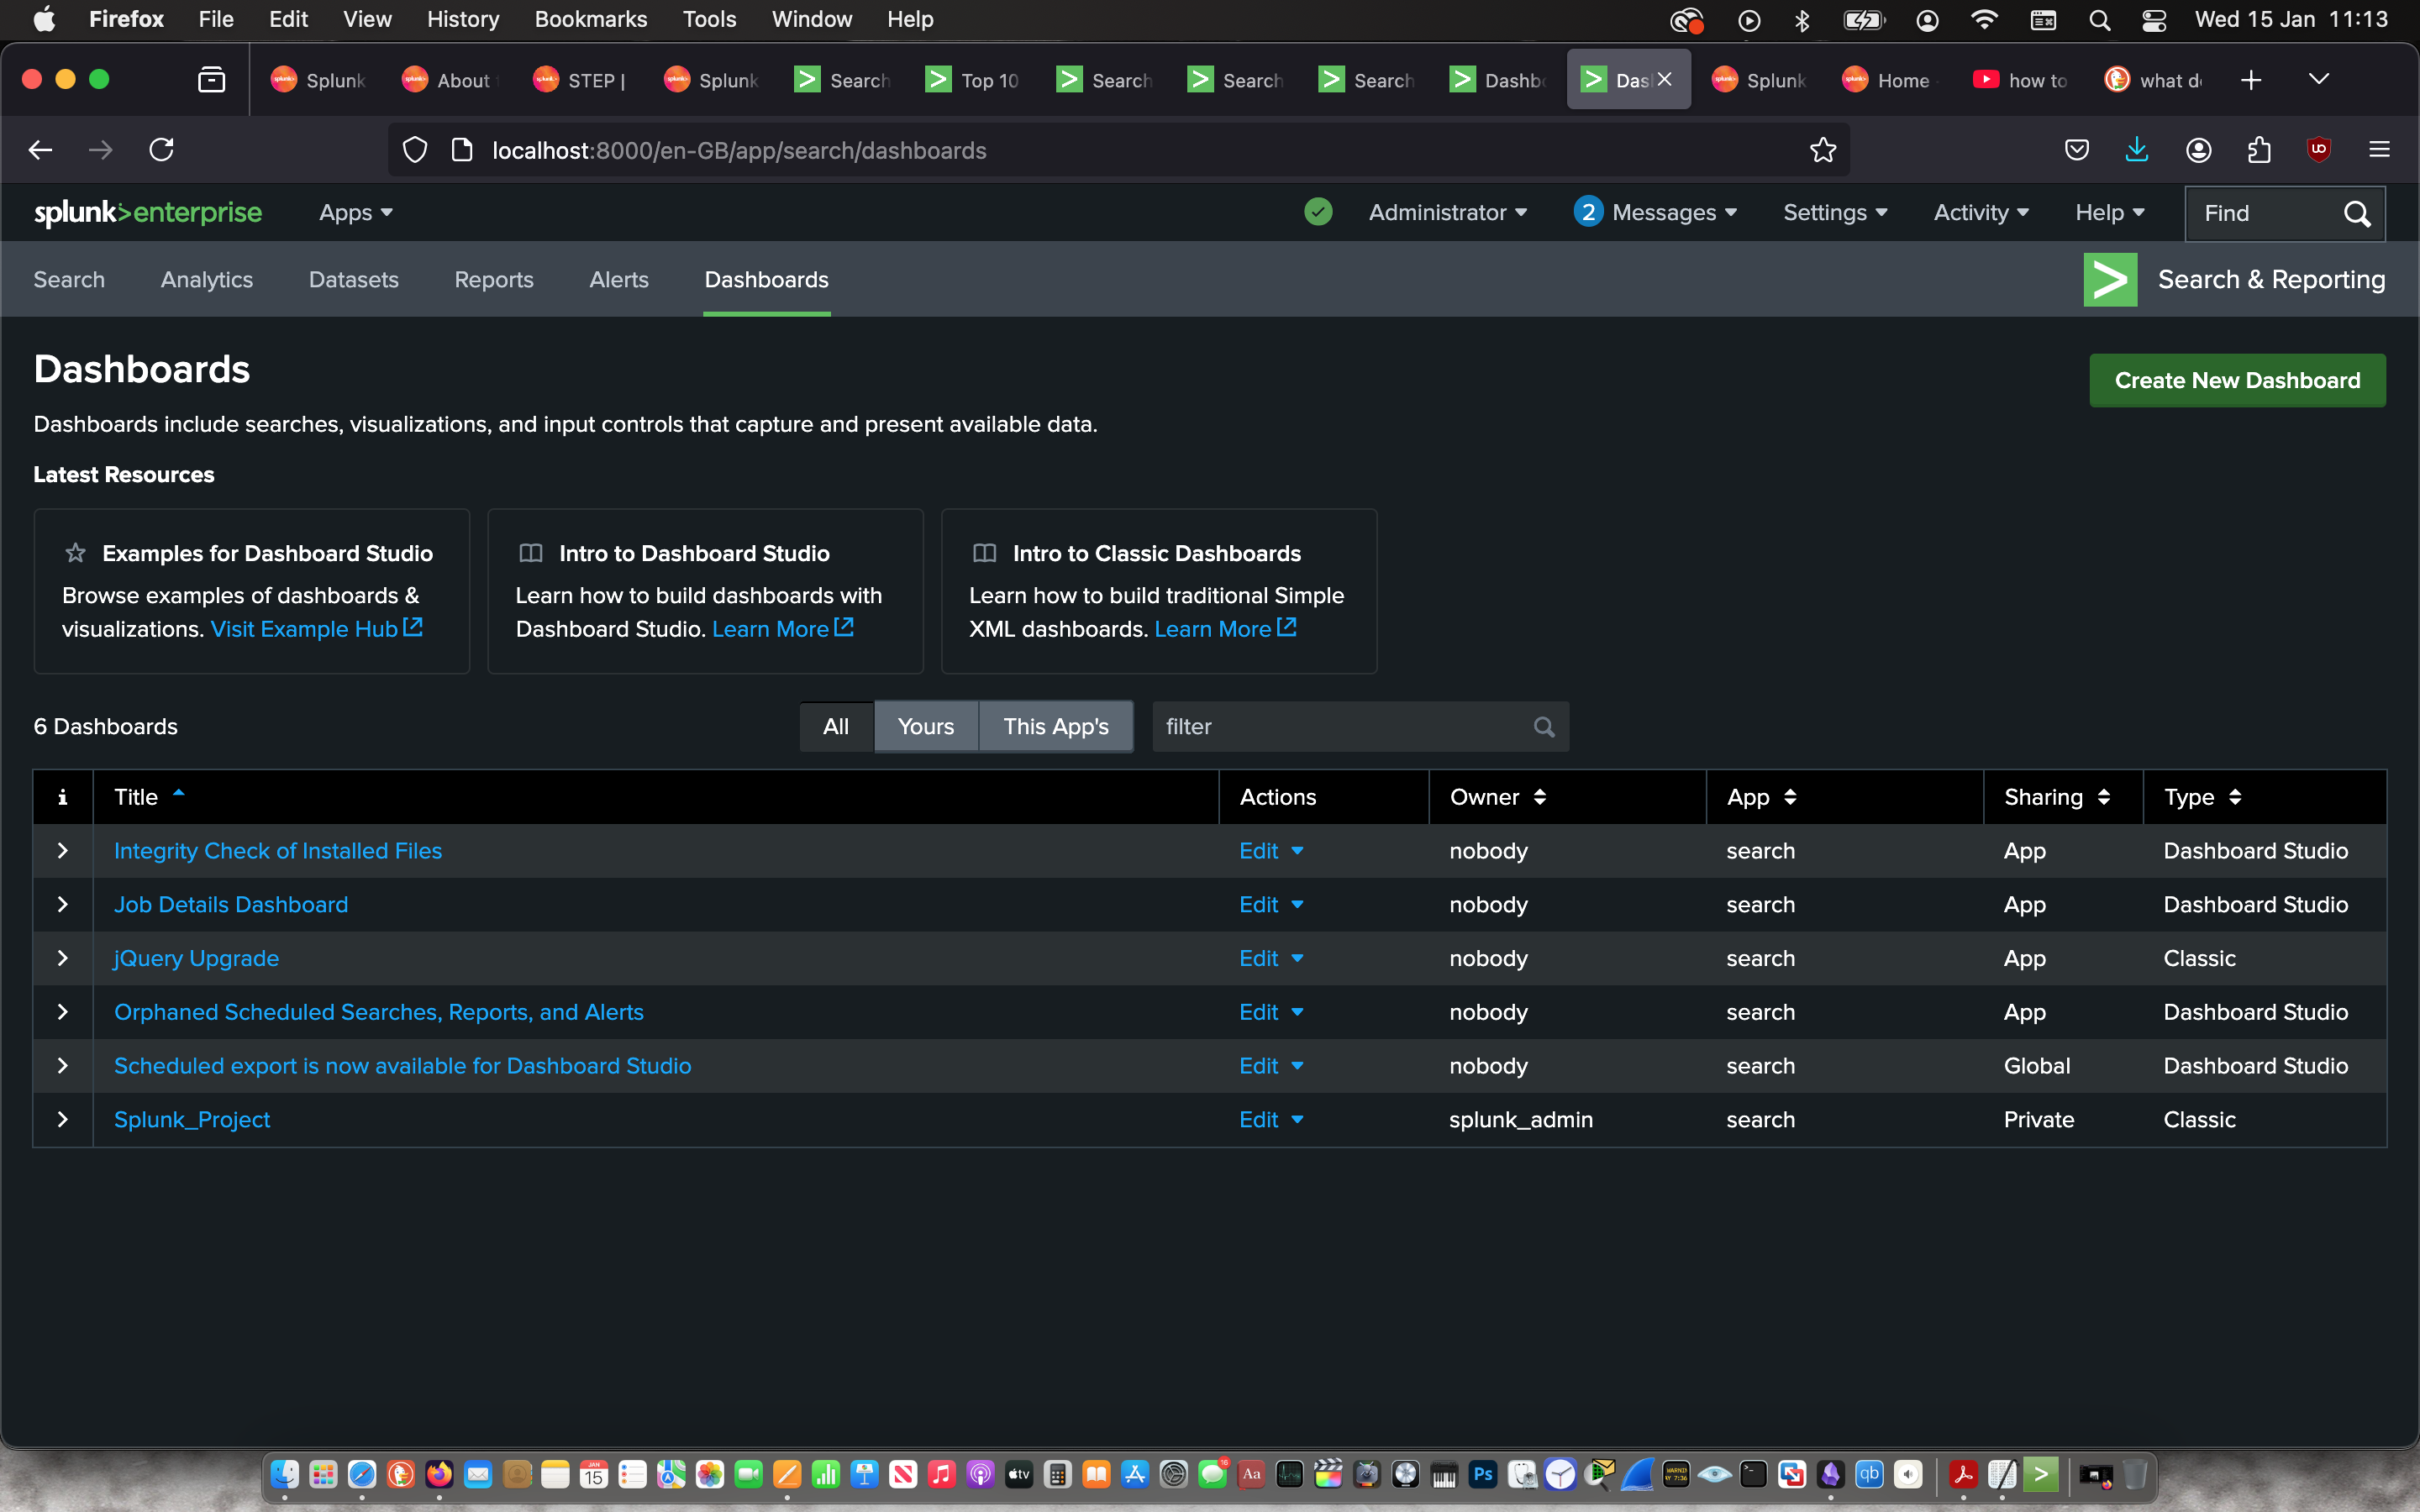Switch to the Reports tab
Viewport: 2420px width, 1512px height.
coord(493,280)
